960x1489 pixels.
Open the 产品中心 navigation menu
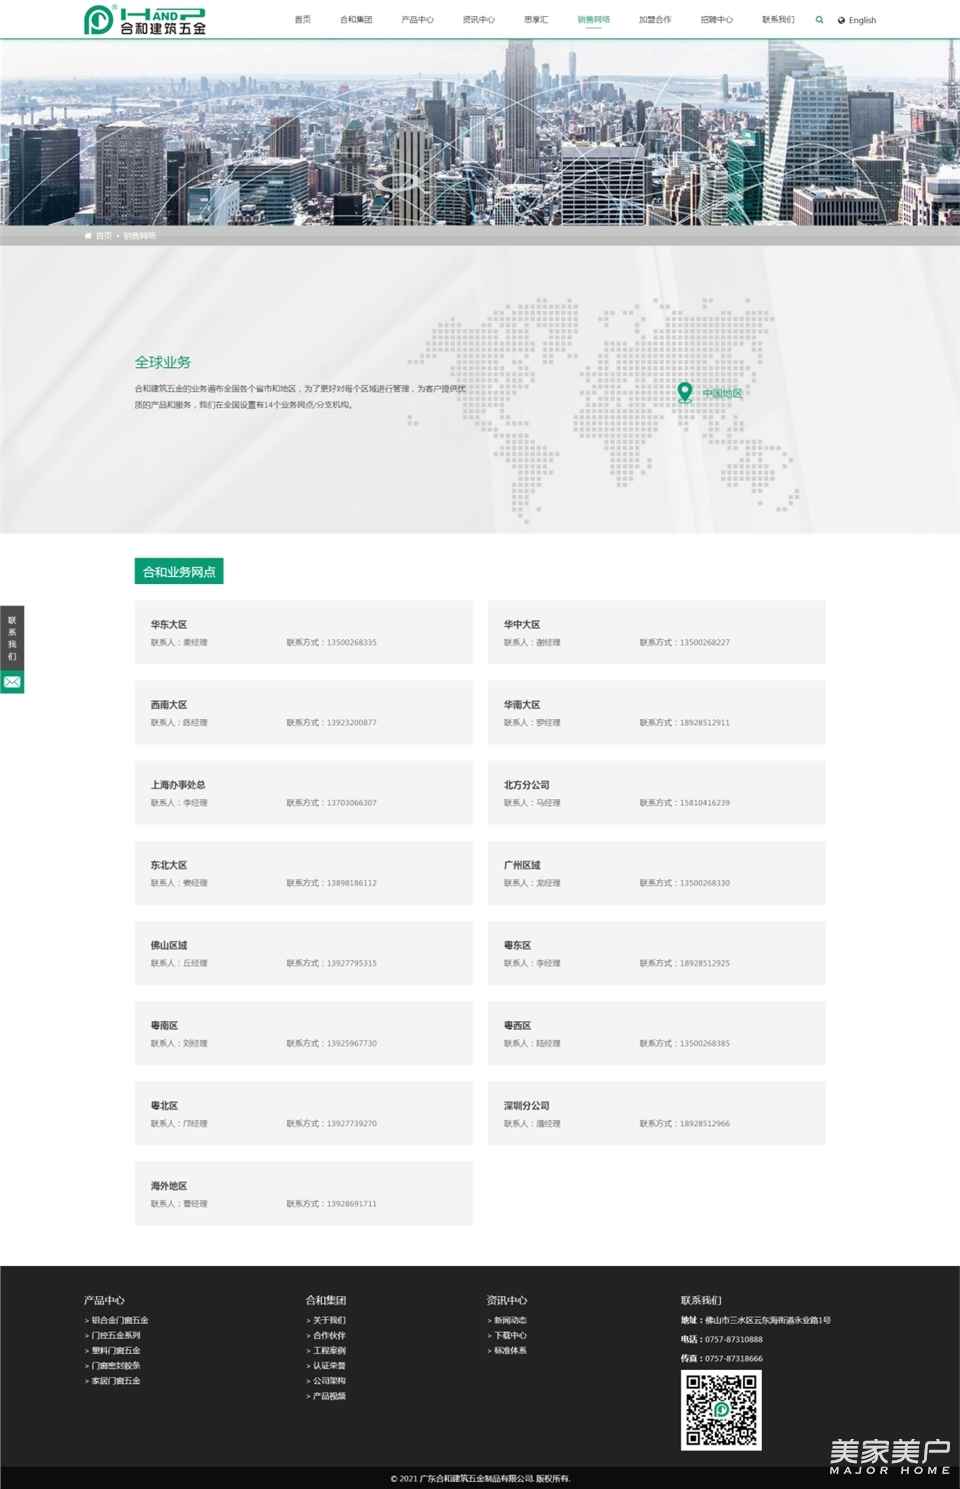click(x=417, y=20)
